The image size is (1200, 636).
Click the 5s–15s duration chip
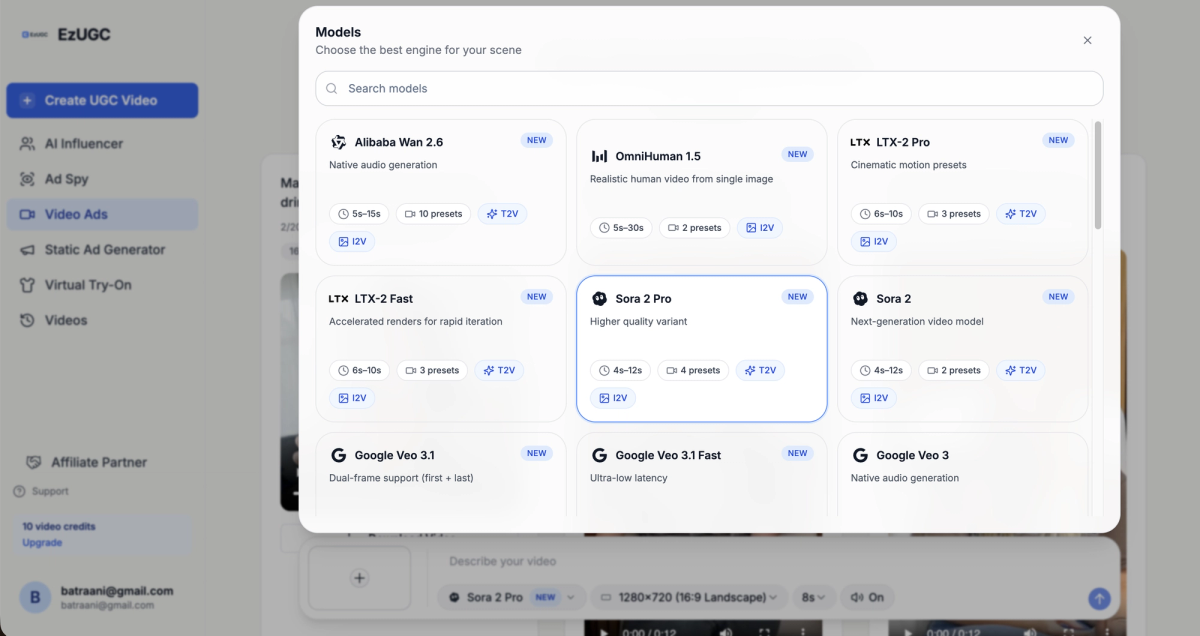point(359,214)
